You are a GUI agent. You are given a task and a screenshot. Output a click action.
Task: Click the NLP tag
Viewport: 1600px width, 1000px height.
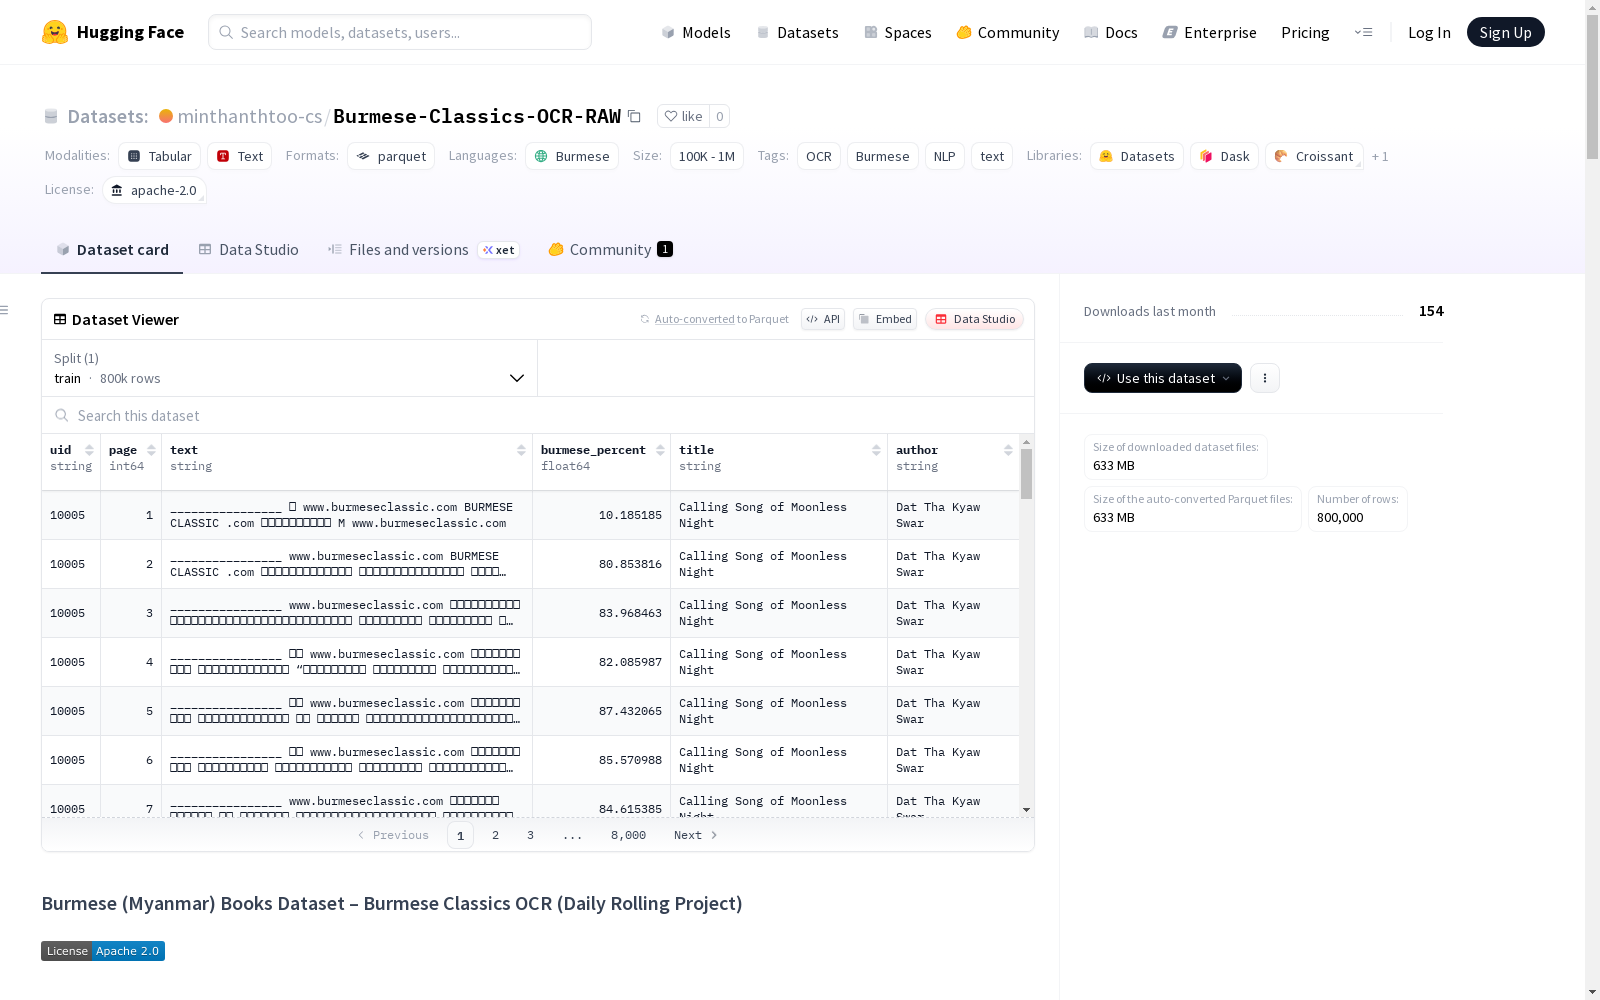point(945,156)
